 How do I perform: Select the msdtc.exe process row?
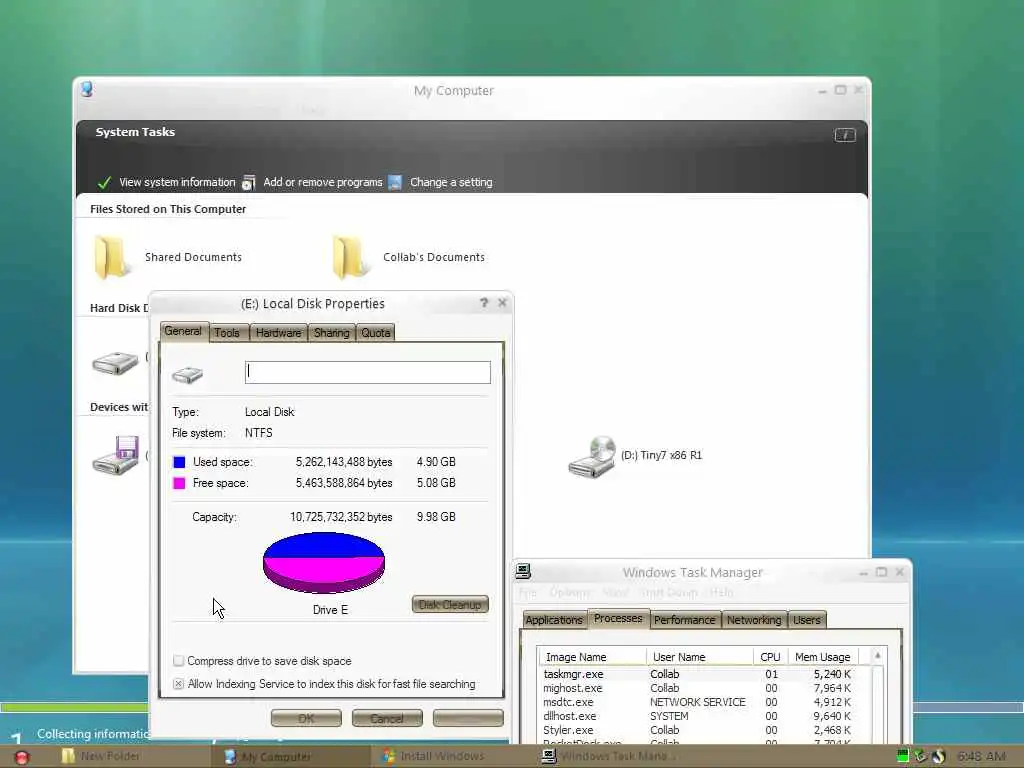point(697,702)
